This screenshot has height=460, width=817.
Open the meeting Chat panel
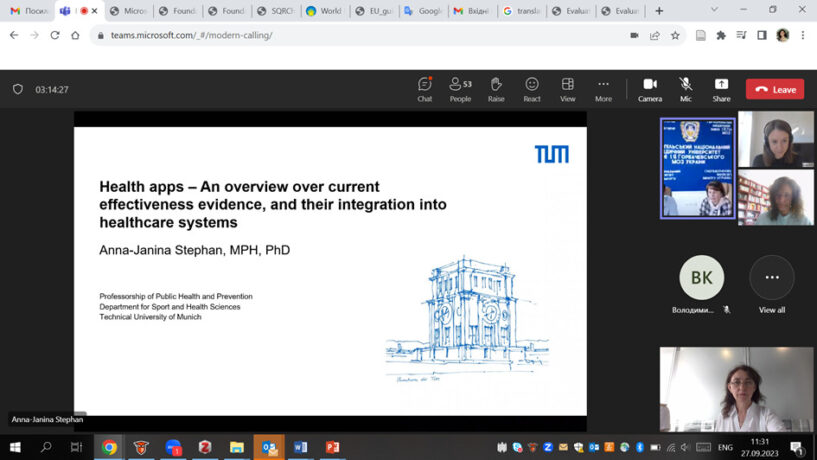click(424, 89)
